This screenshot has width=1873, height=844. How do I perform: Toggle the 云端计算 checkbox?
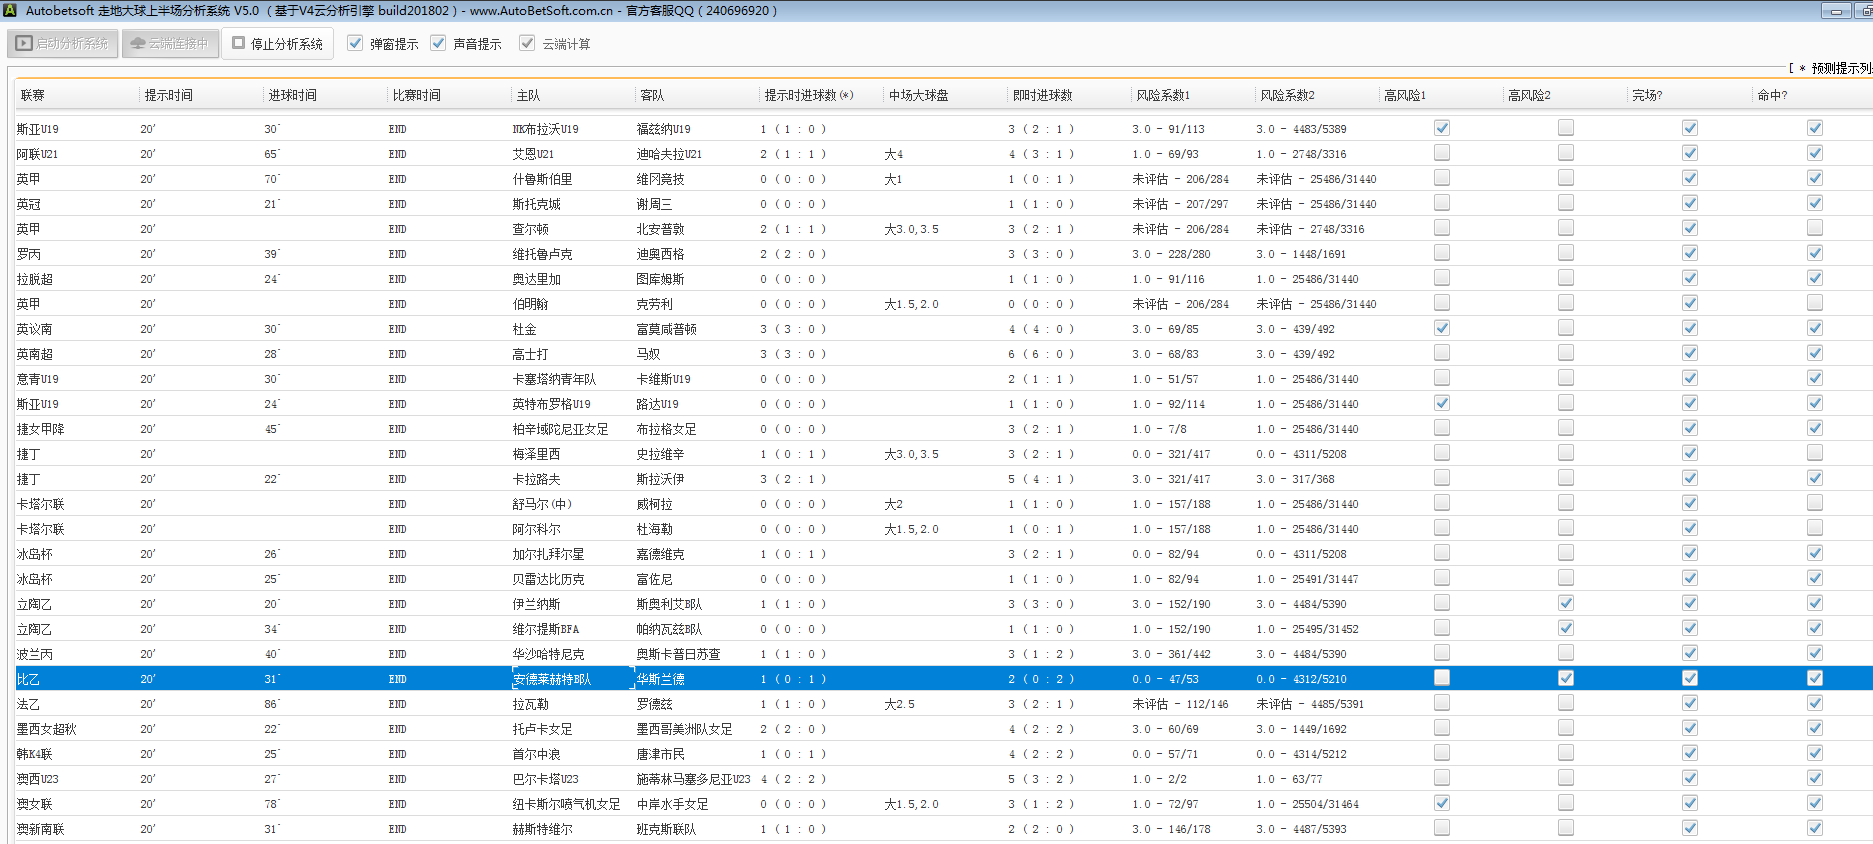pos(527,43)
